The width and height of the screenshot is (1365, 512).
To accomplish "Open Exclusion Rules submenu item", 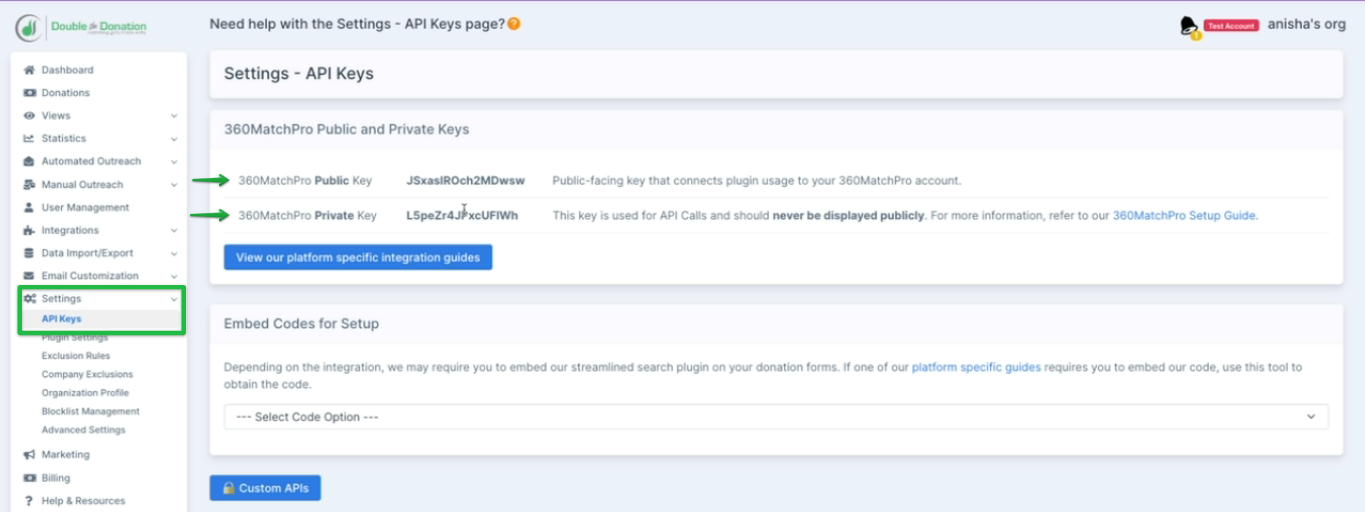I will click(76, 356).
